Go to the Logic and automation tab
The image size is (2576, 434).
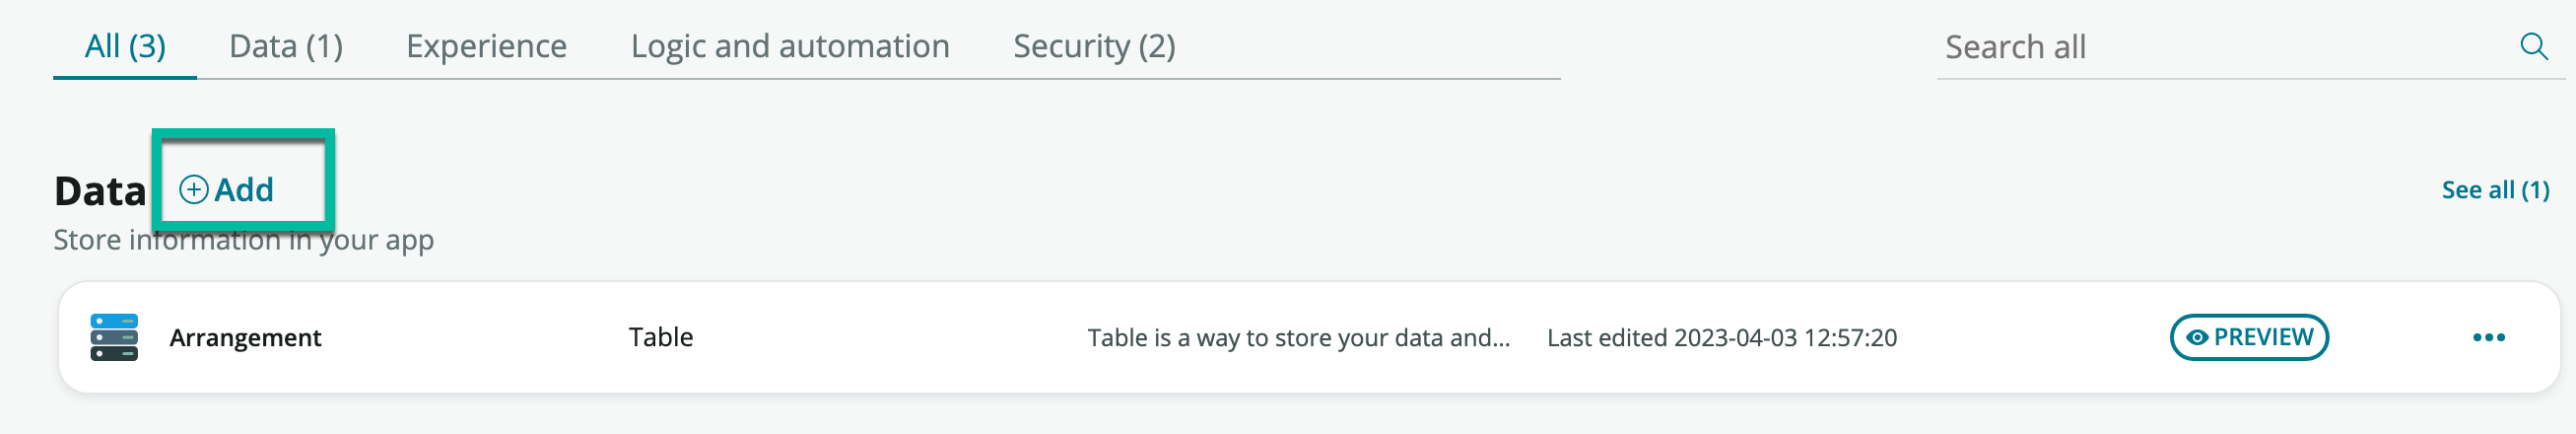[789, 46]
